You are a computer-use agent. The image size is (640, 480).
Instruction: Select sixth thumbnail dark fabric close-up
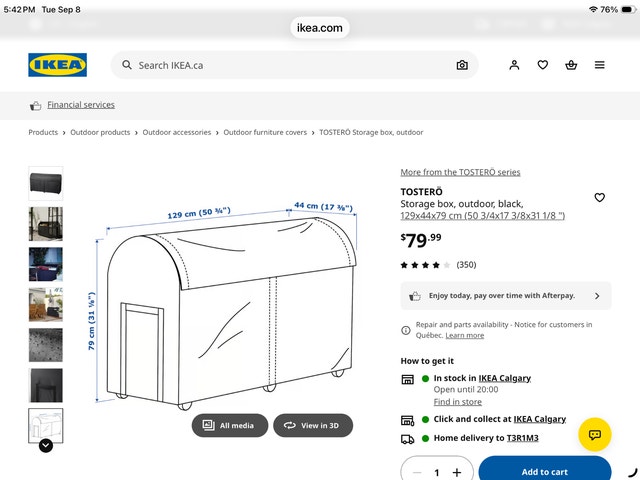(46, 385)
